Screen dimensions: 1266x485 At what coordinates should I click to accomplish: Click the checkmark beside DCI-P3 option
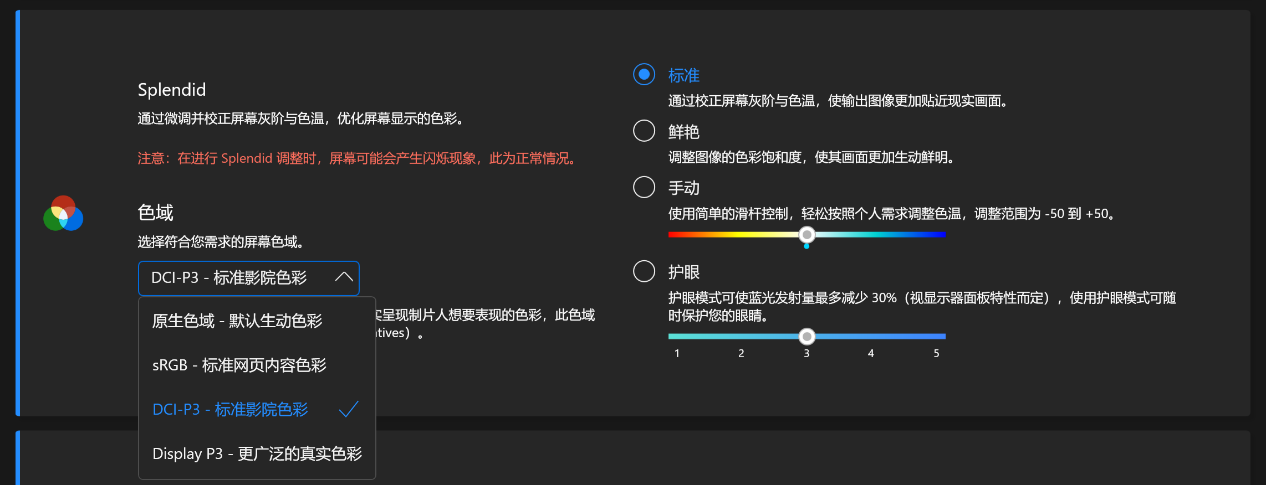[348, 409]
